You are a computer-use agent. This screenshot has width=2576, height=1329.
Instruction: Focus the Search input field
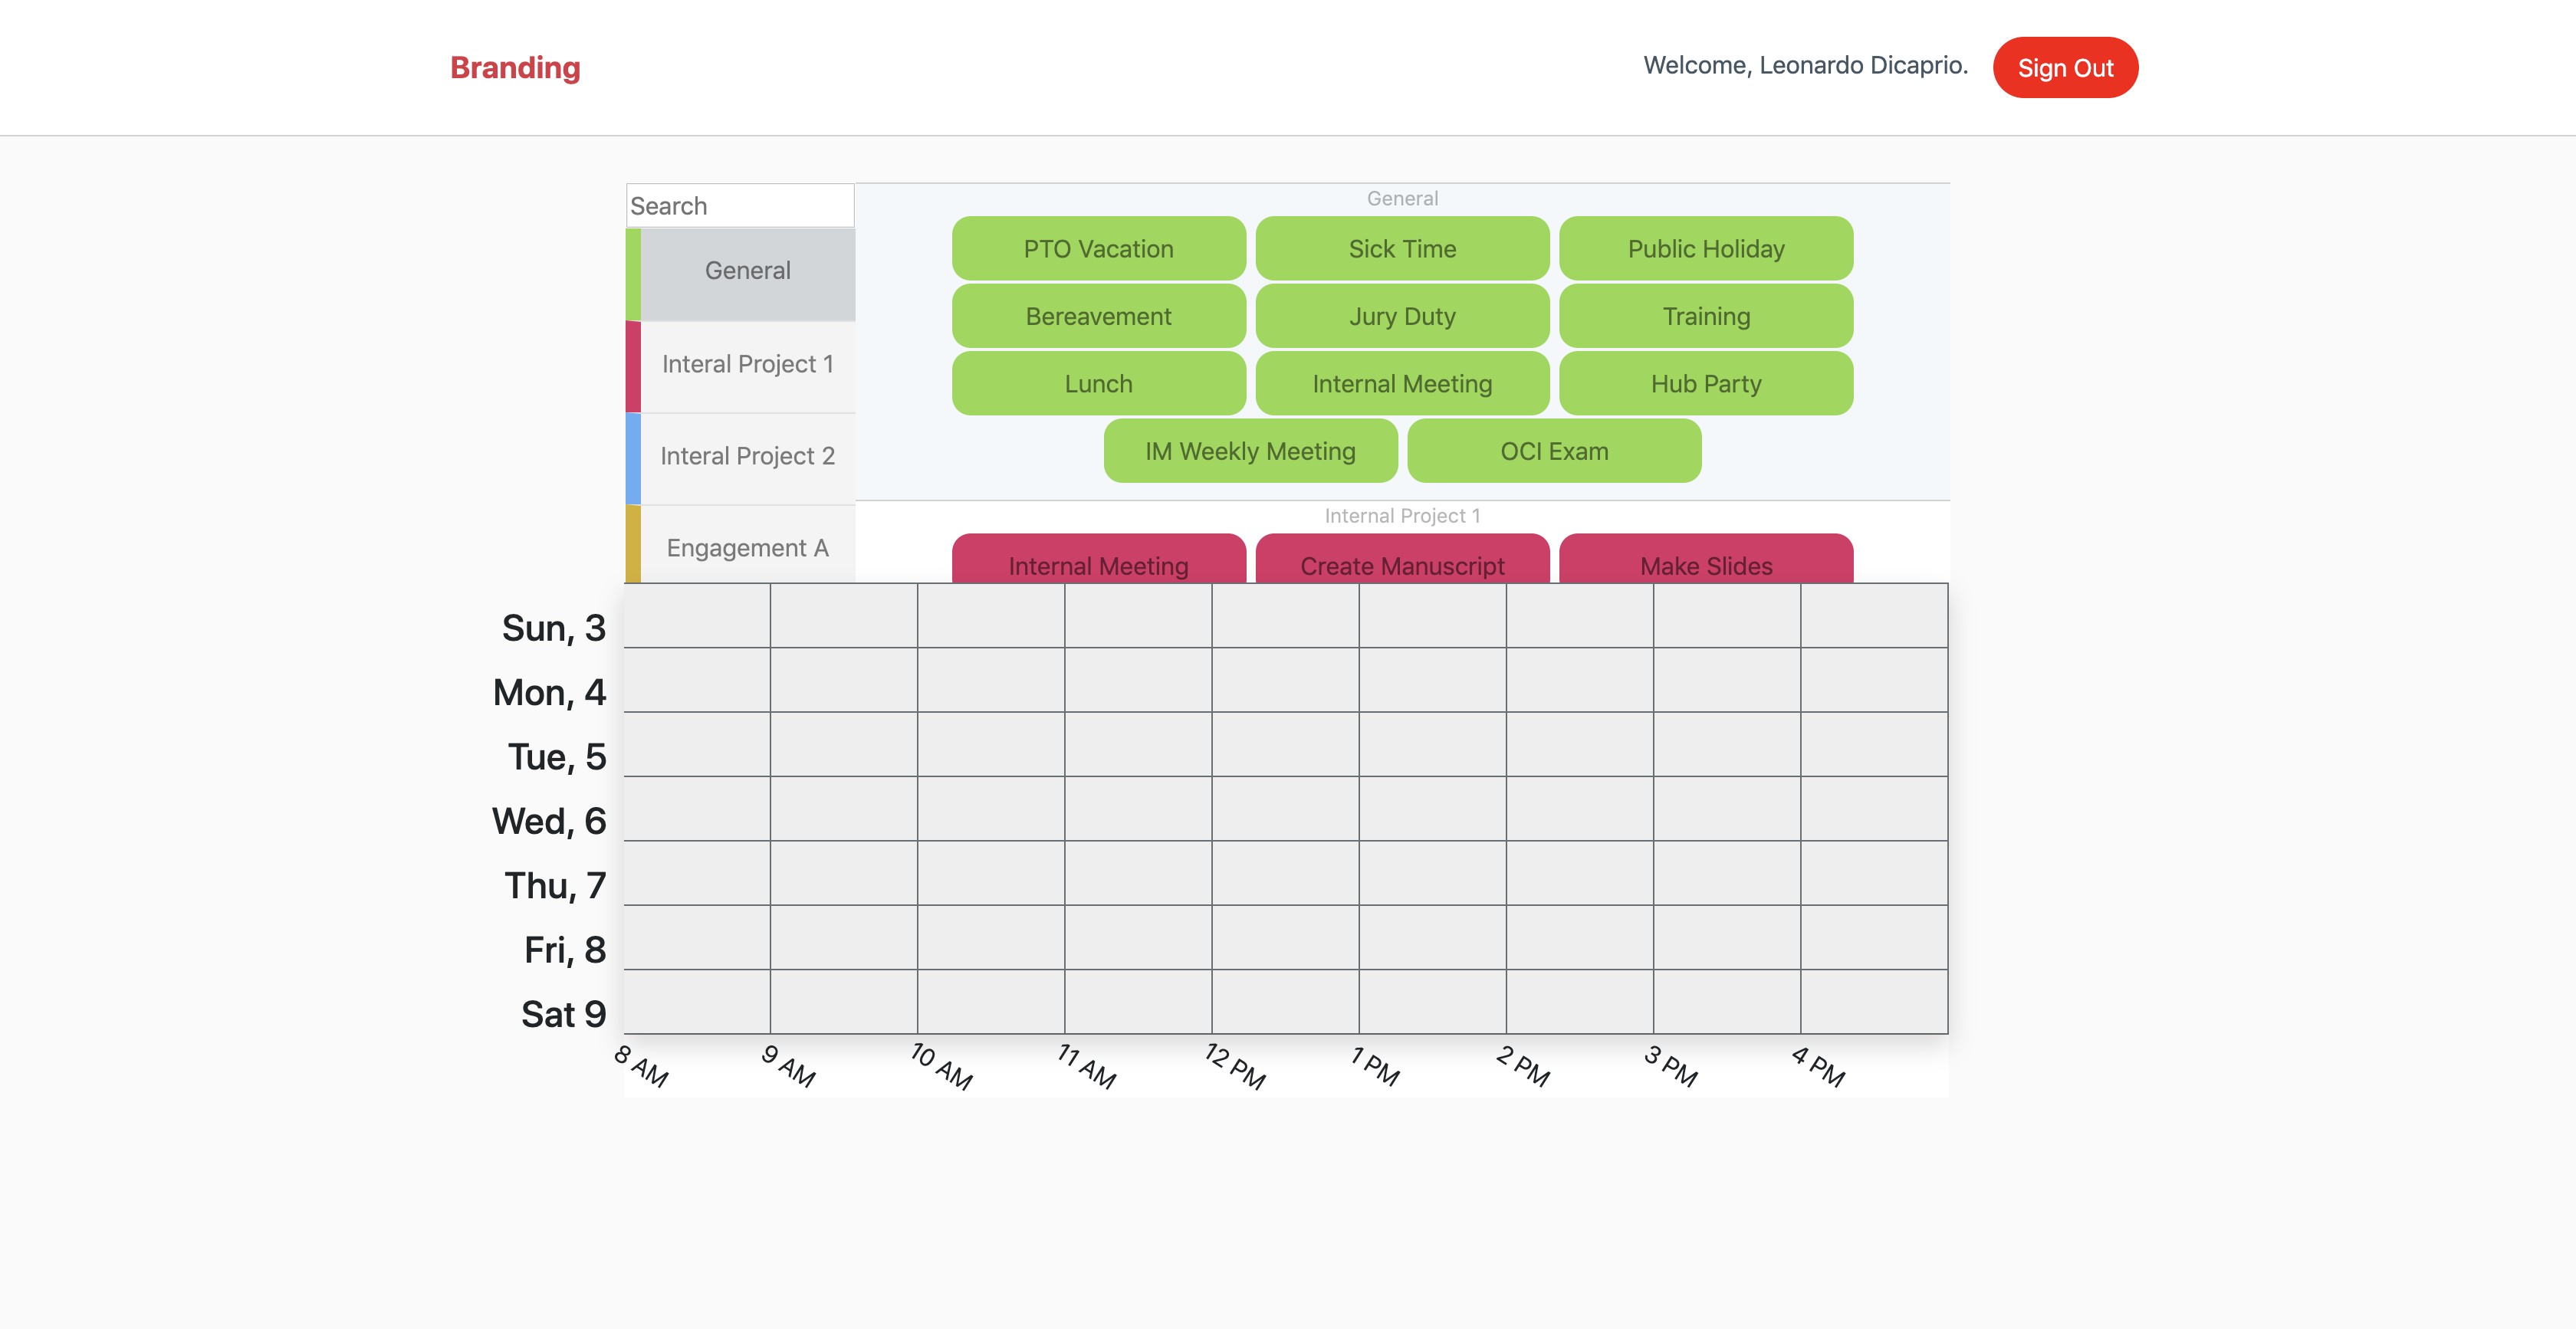740,206
